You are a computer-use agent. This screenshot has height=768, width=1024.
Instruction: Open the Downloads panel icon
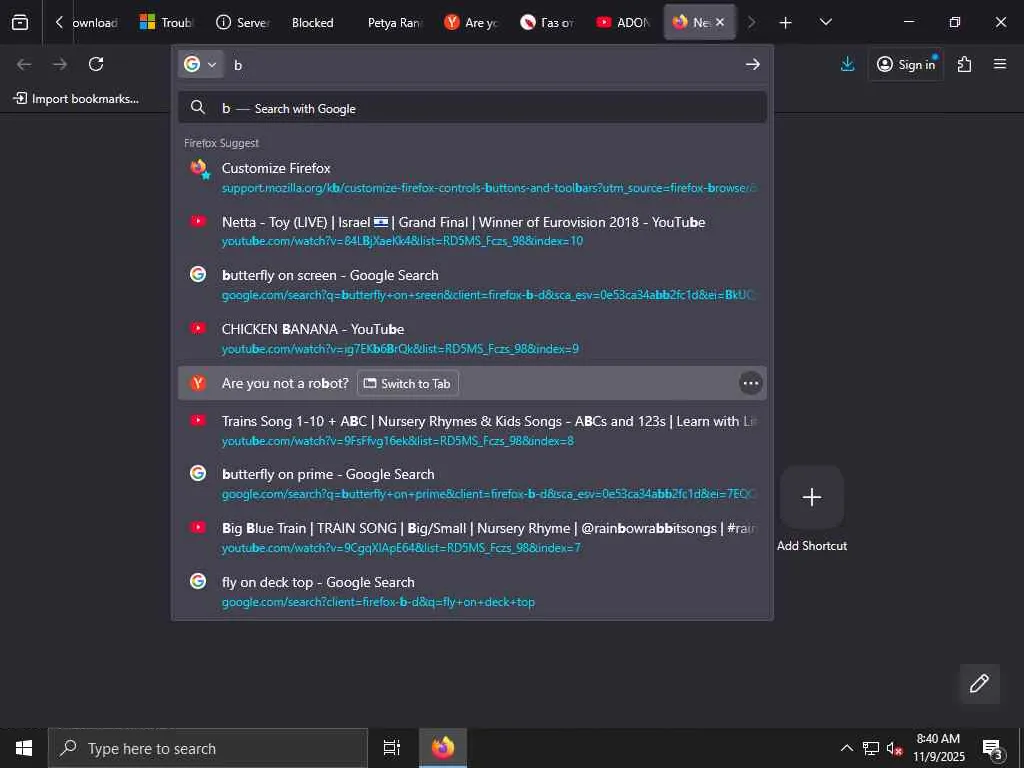(848, 64)
